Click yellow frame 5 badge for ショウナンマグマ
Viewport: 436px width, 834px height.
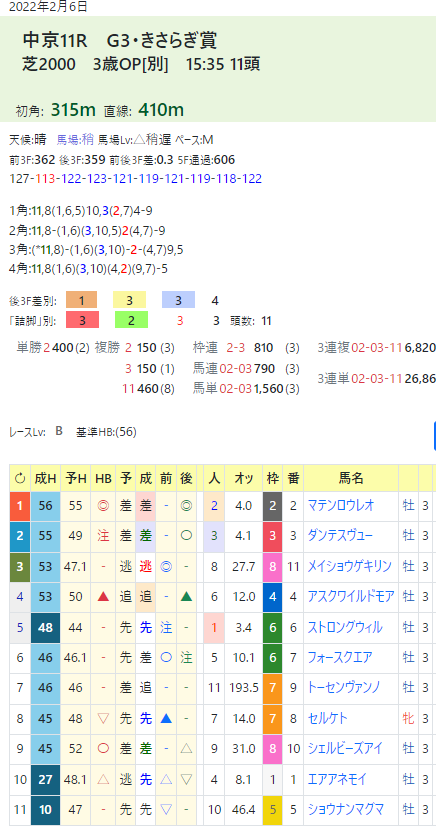(273, 810)
